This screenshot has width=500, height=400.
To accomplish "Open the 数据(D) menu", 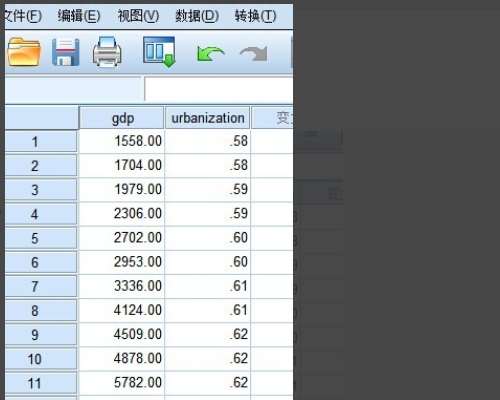I will pyautogui.click(x=197, y=16).
